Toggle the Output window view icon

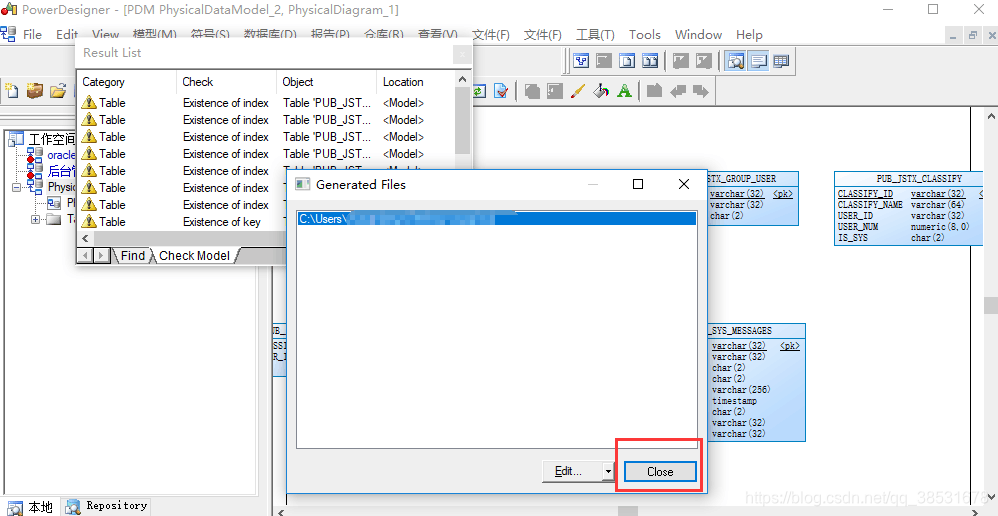tap(758, 61)
